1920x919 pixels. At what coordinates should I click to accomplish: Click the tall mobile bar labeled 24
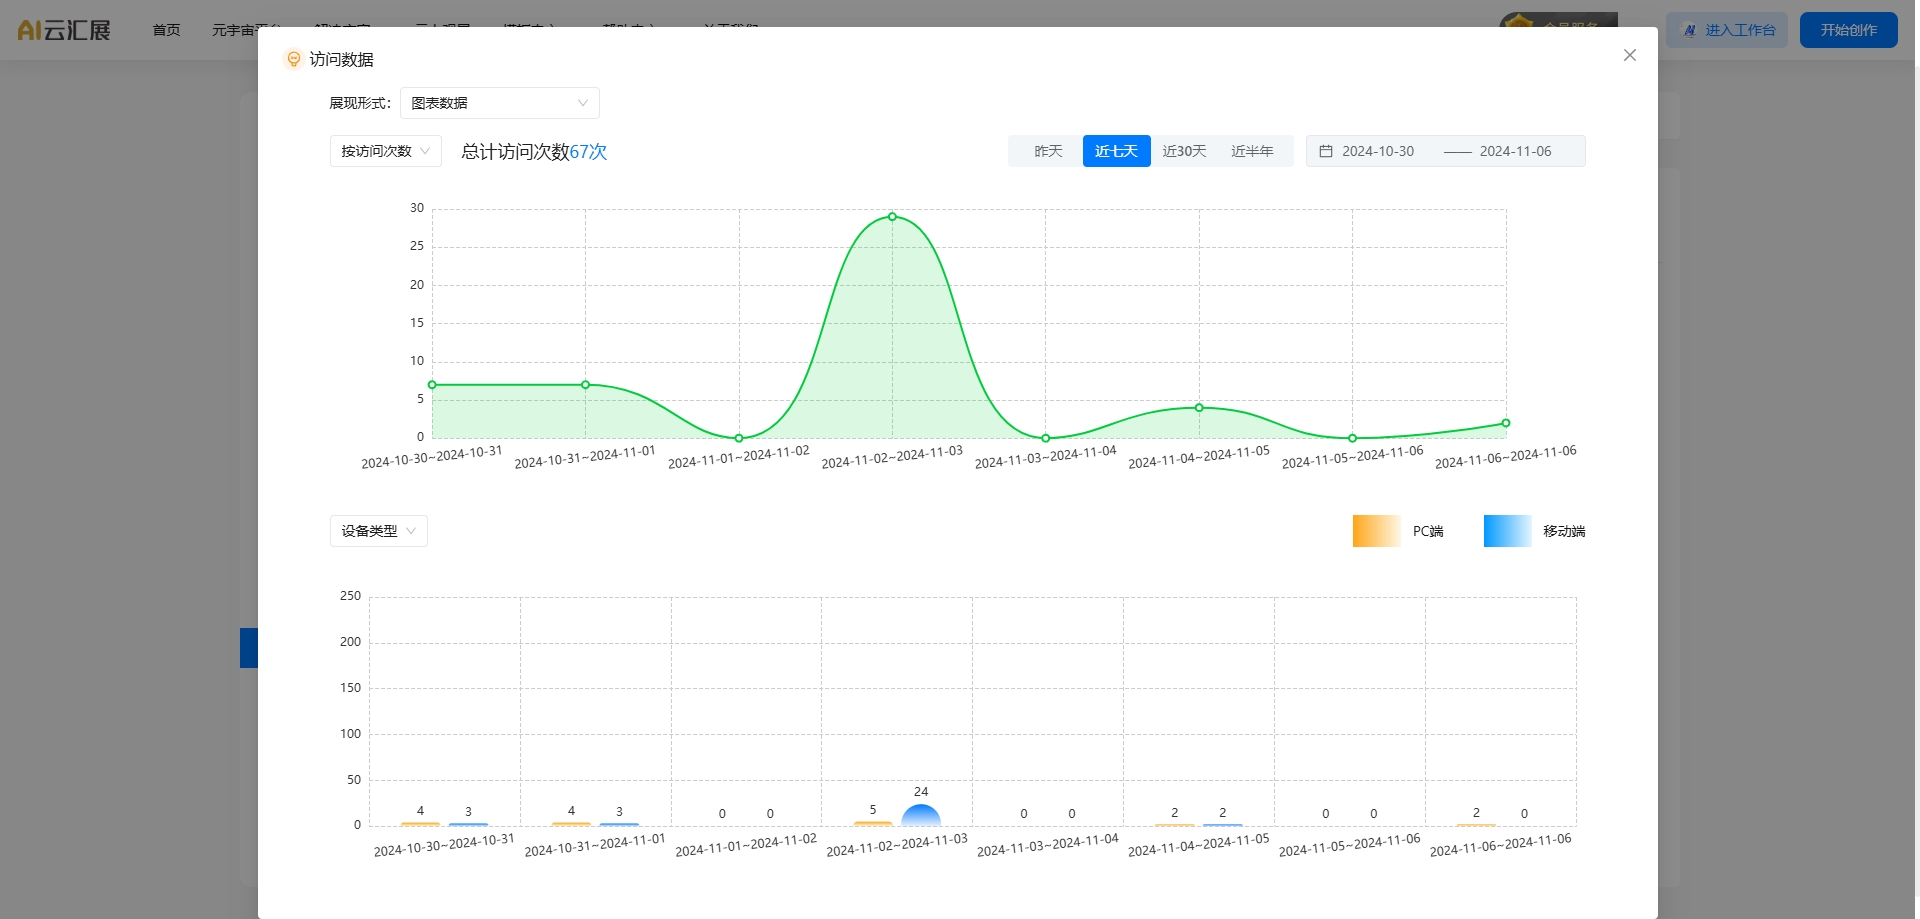click(x=920, y=818)
